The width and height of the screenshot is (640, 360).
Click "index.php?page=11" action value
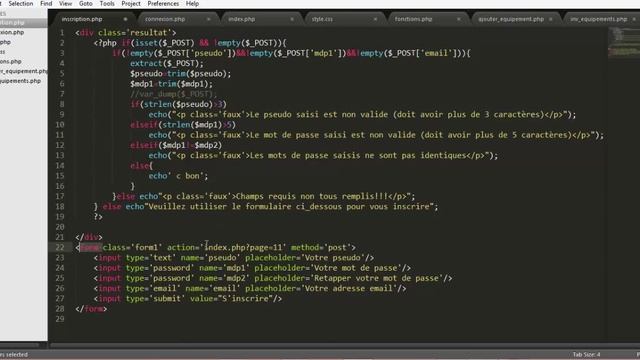click(x=243, y=247)
